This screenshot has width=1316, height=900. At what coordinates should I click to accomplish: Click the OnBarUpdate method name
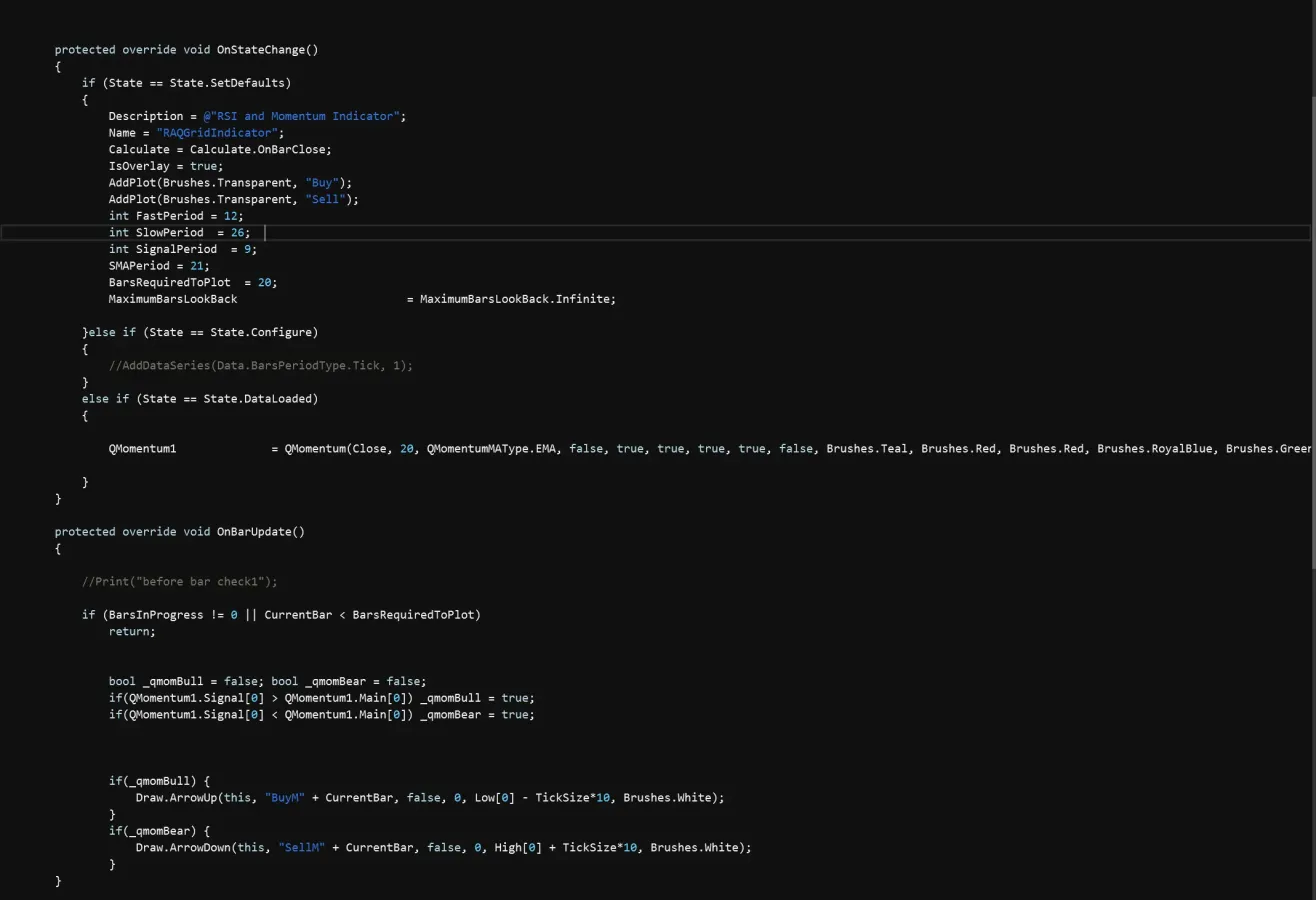pos(257,532)
